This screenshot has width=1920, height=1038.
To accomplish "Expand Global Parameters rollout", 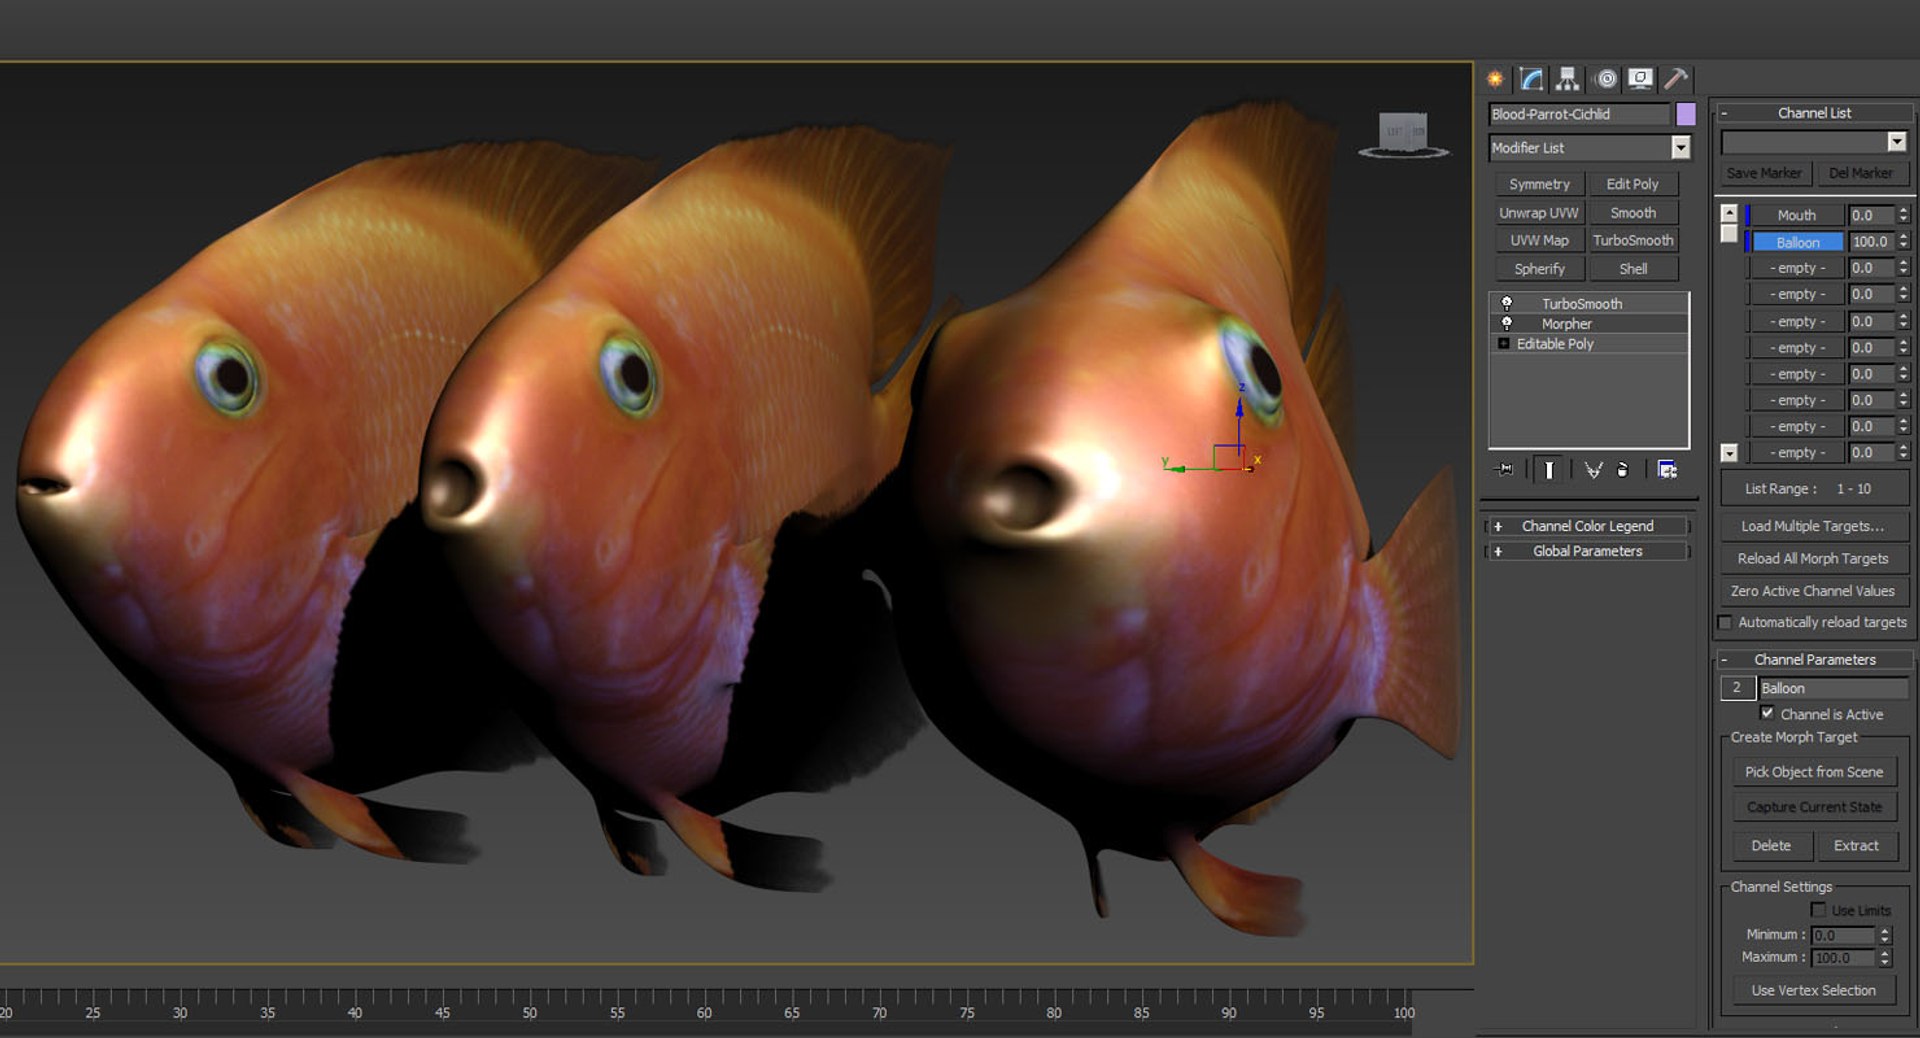I will [x=1588, y=551].
